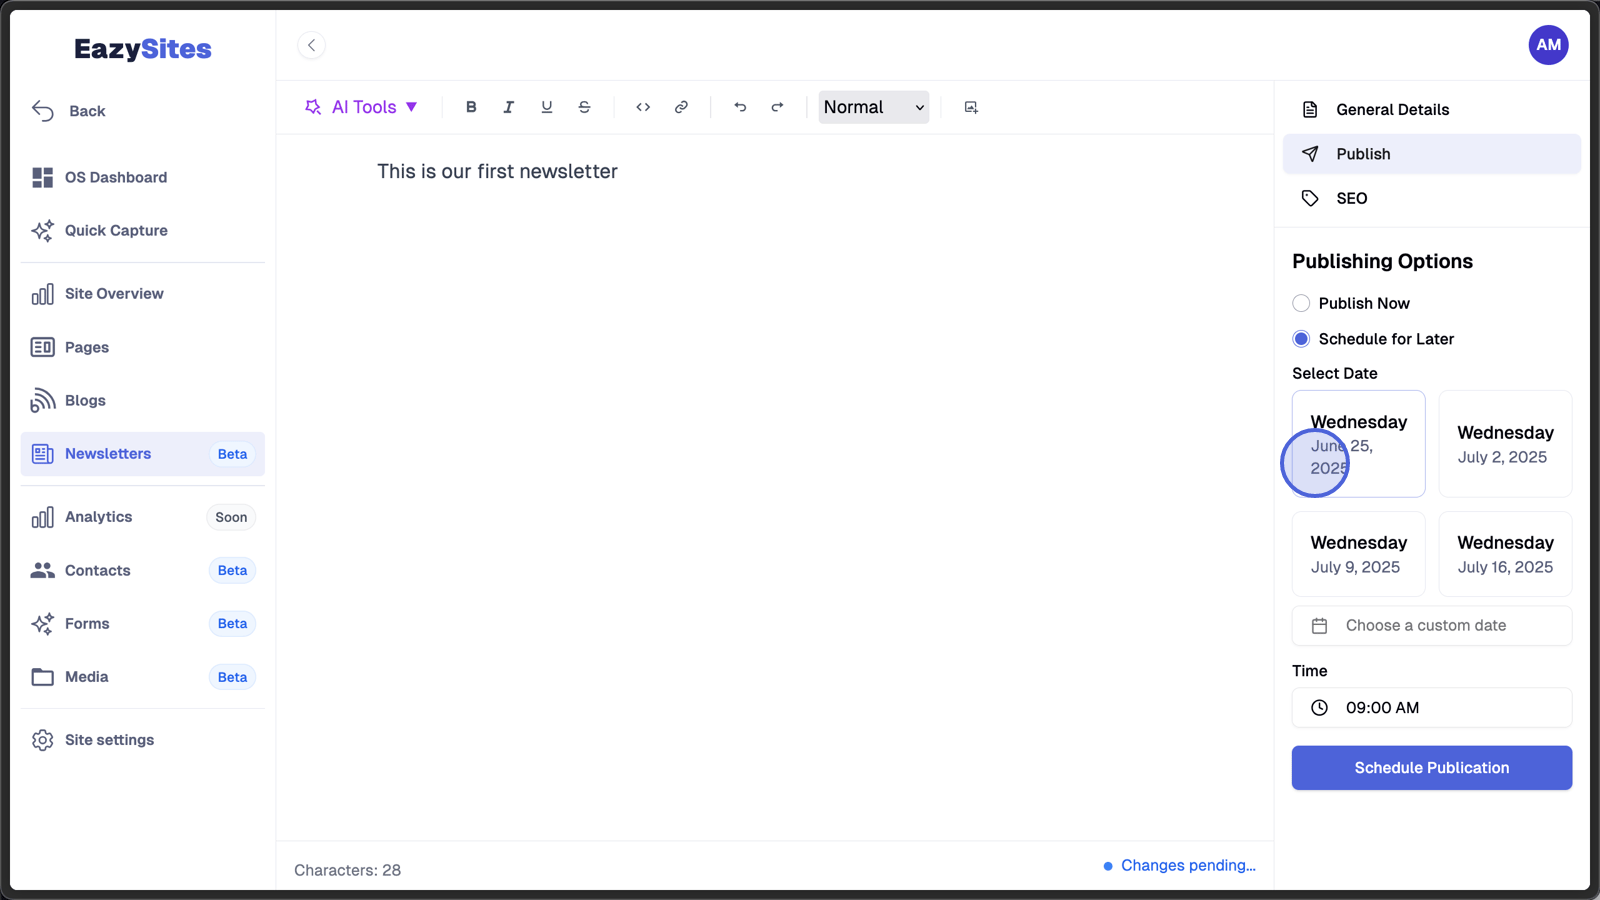The image size is (1600, 900).
Task: Insert a code block
Action: [x=643, y=107]
